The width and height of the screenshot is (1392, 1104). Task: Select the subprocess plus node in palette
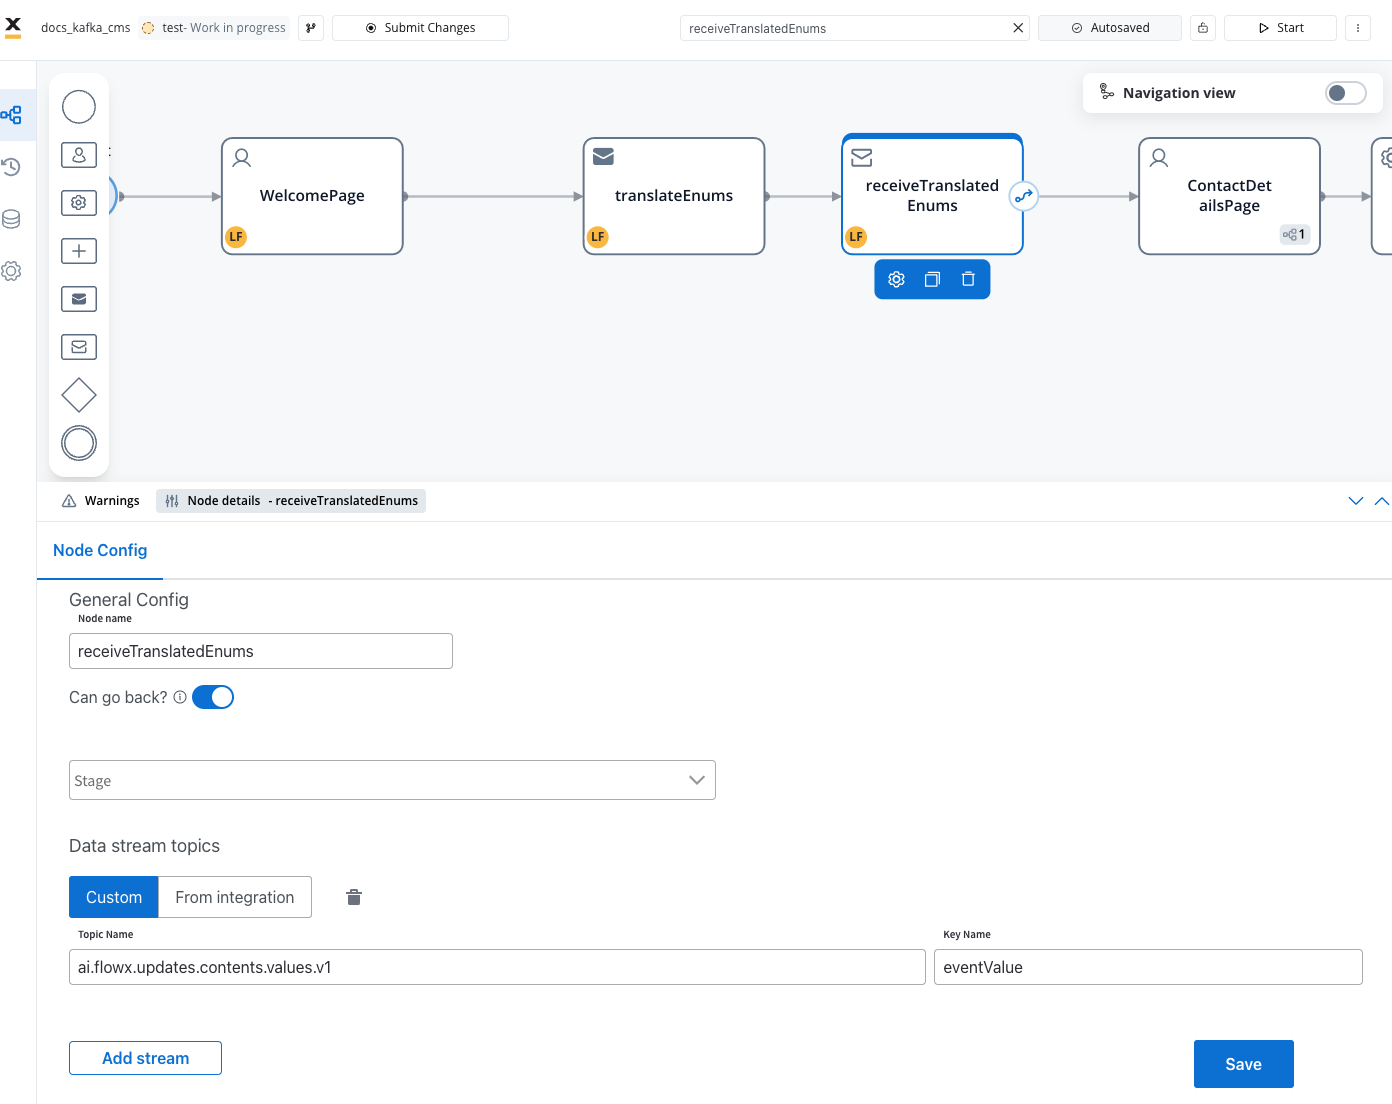pyautogui.click(x=79, y=251)
